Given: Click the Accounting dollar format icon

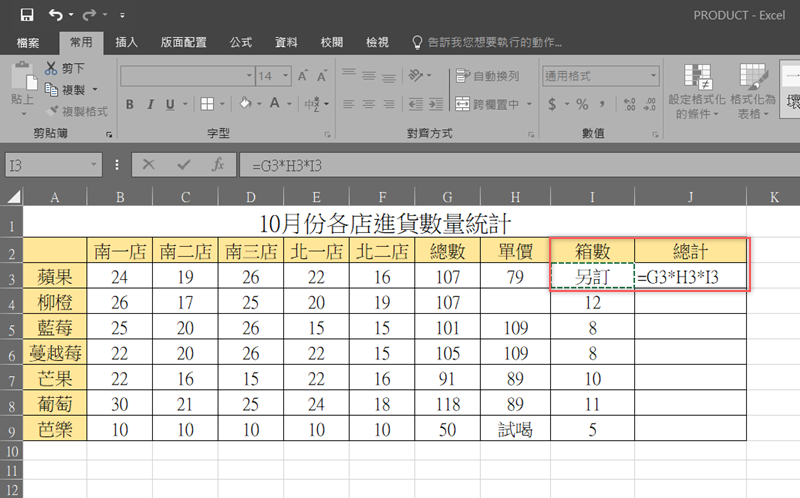Looking at the screenshot, I should point(553,103).
